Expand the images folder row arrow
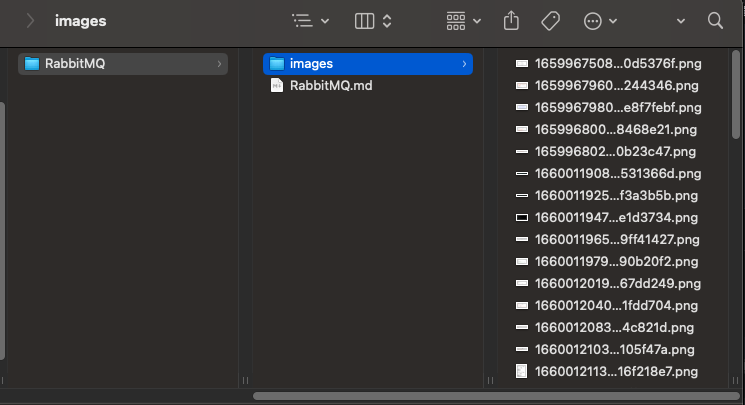The height and width of the screenshot is (405, 745). (x=464, y=64)
